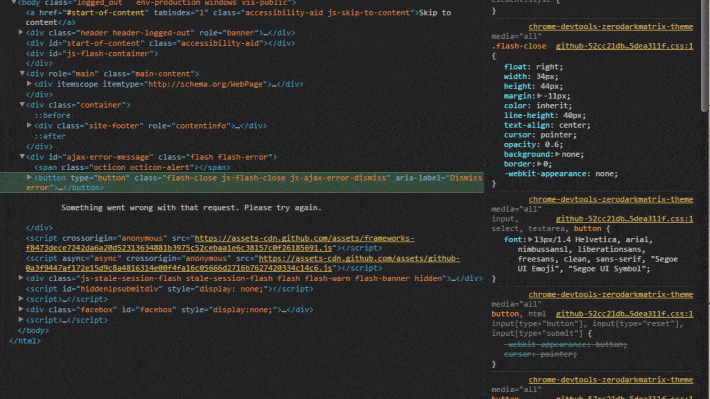Expand the facebox div node
This screenshot has width=710, height=399.
point(21,309)
